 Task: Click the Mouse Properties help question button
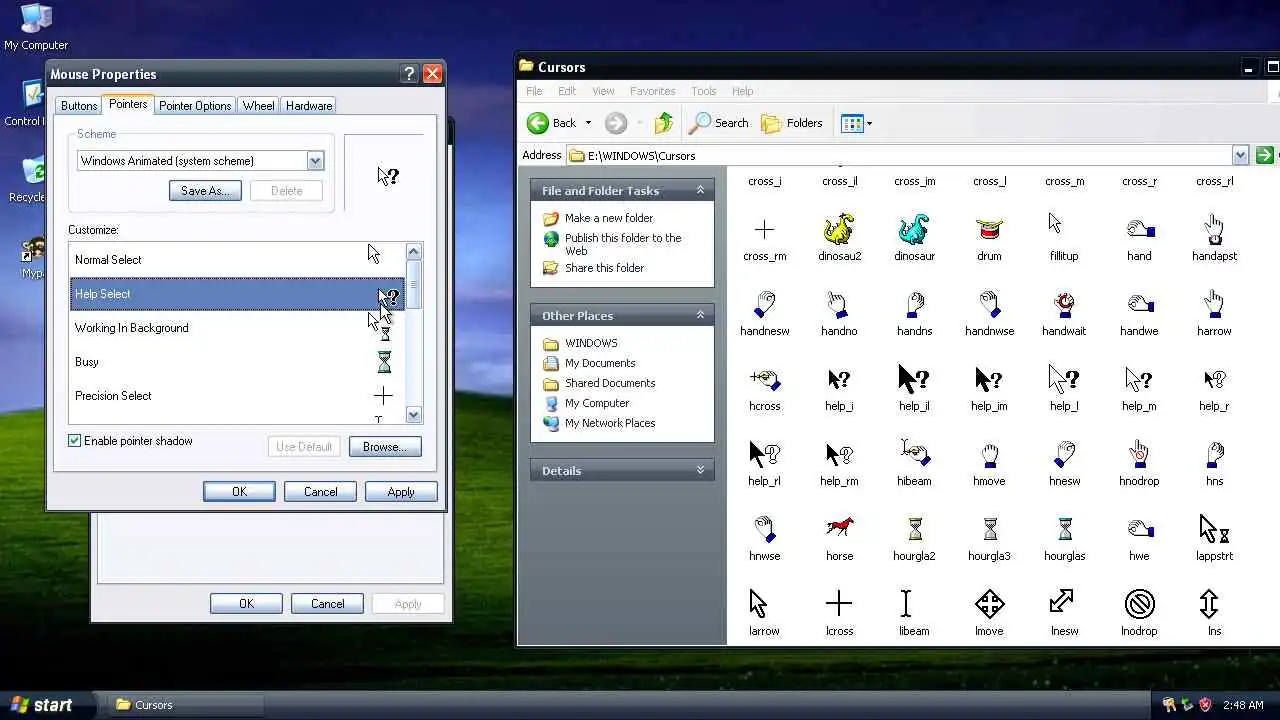point(409,74)
